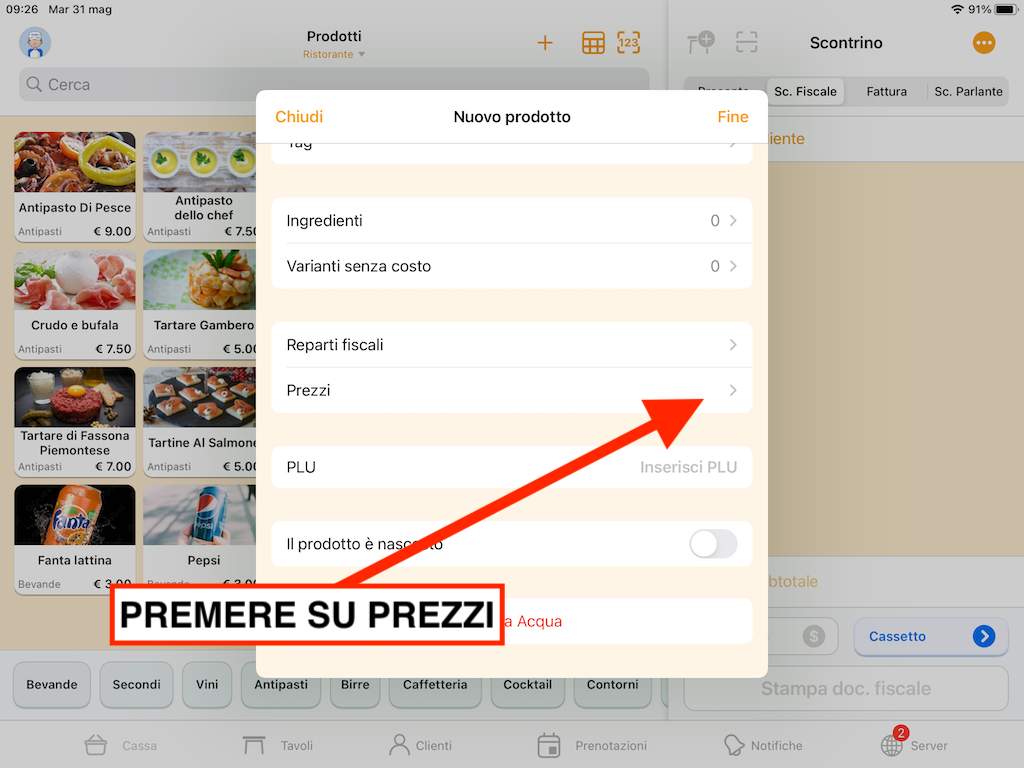Select Tartare di Fassona Piemontese product
The height and width of the screenshot is (768, 1024).
[x=74, y=422]
